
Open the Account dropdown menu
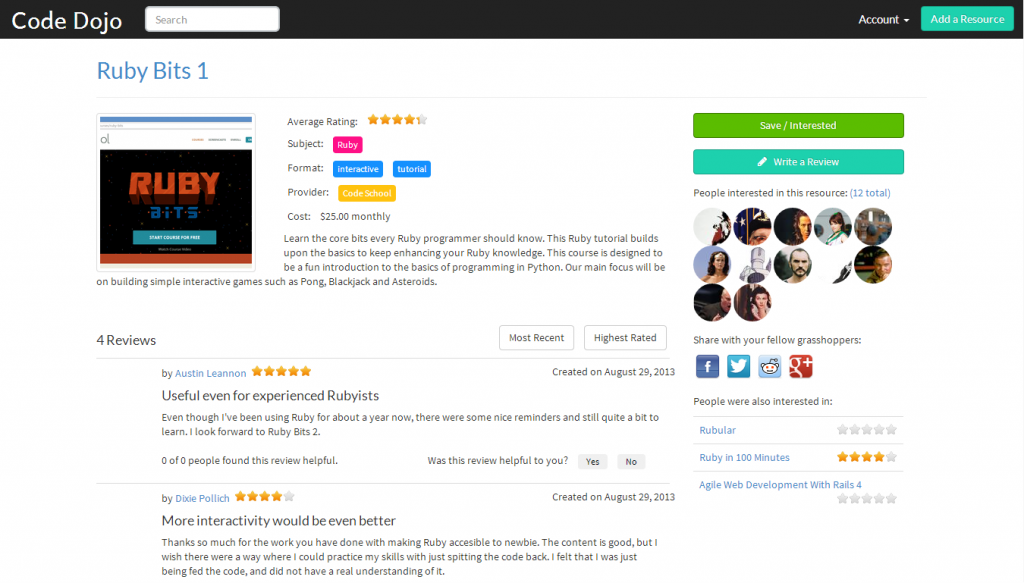883,20
